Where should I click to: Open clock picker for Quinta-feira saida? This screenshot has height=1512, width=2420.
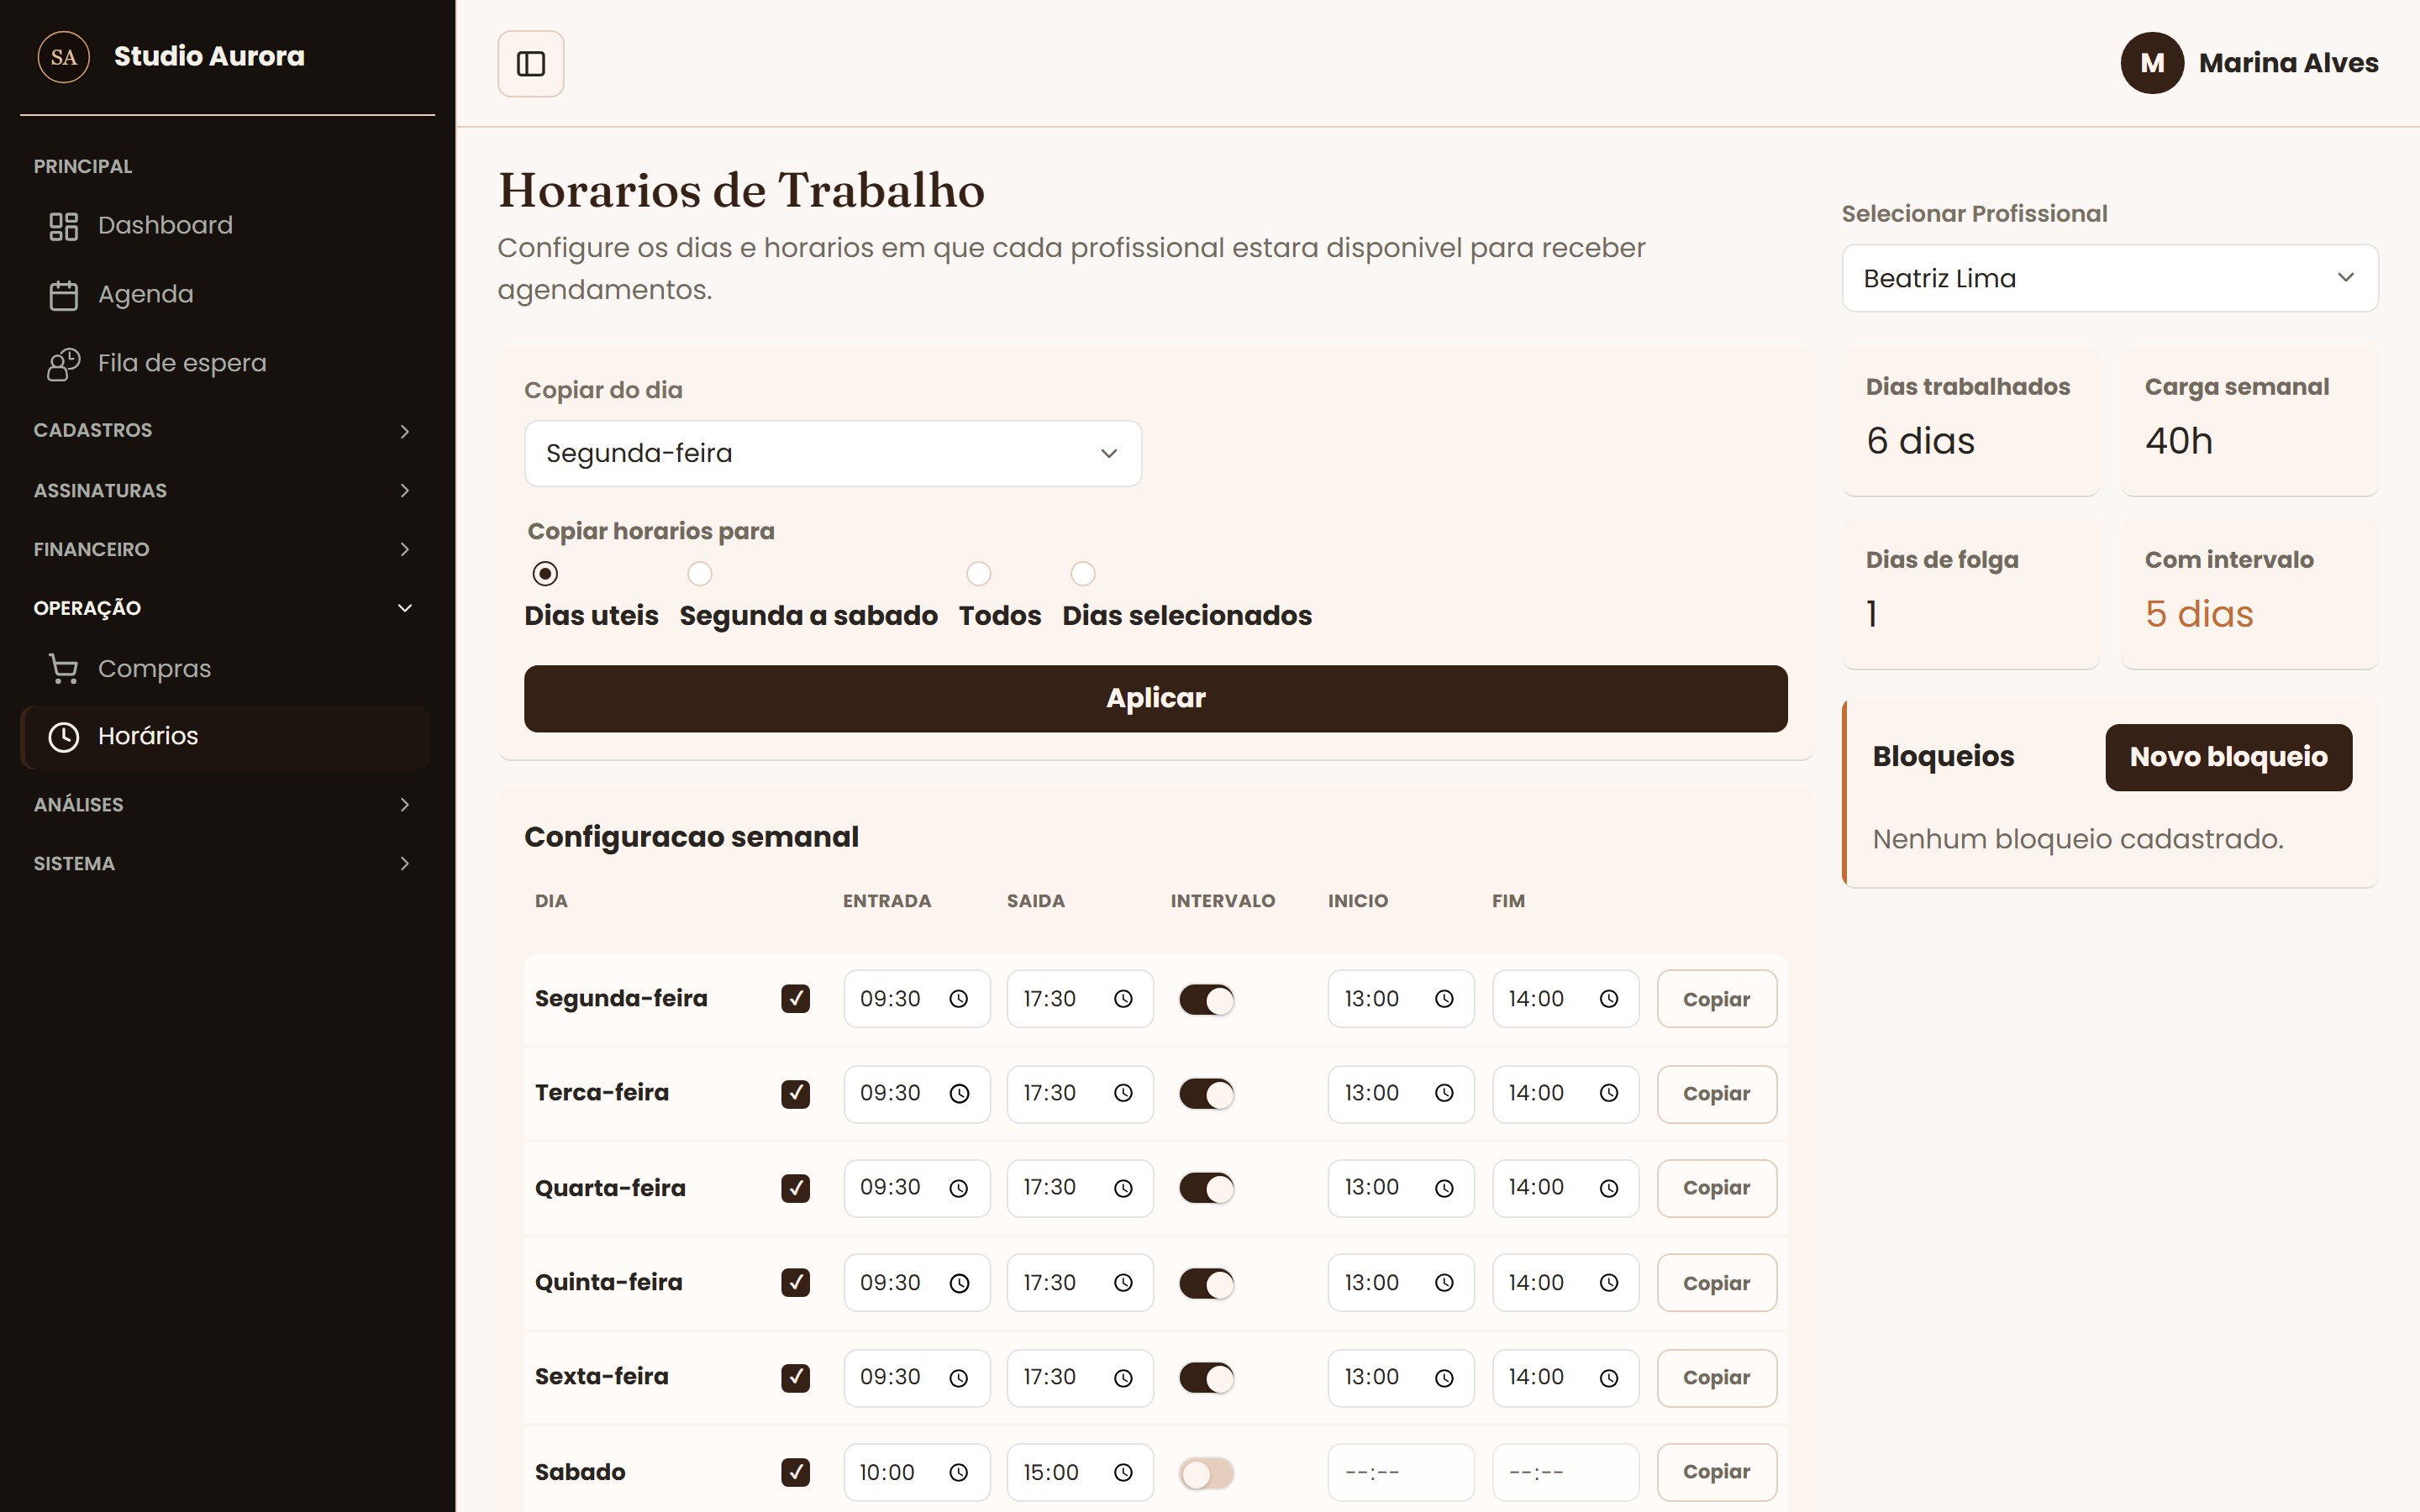(x=1123, y=1283)
